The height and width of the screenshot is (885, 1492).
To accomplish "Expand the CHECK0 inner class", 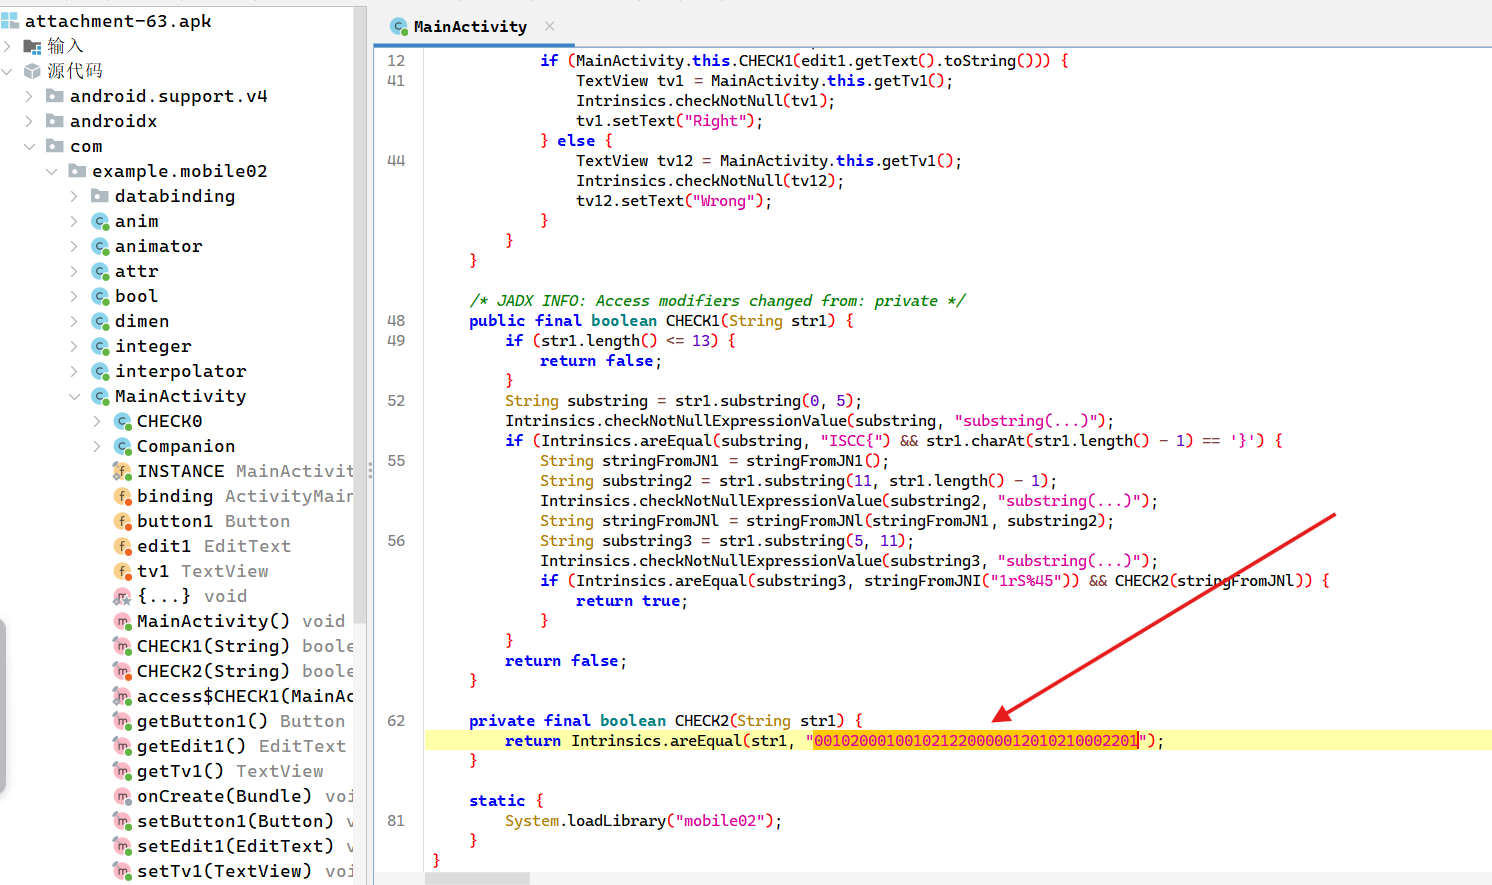I will click(x=96, y=421).
